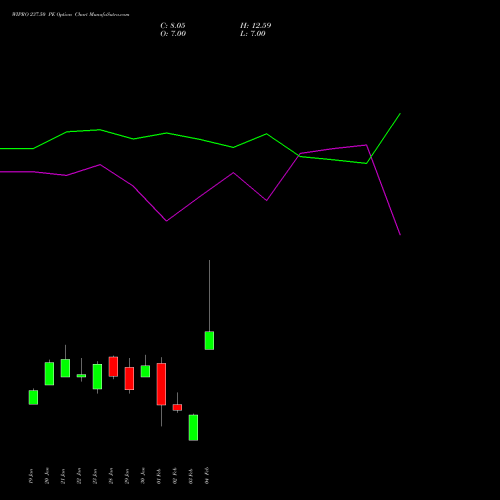
Task: Click the tall red candle above 01 Feb
Action: coord(161,384)
